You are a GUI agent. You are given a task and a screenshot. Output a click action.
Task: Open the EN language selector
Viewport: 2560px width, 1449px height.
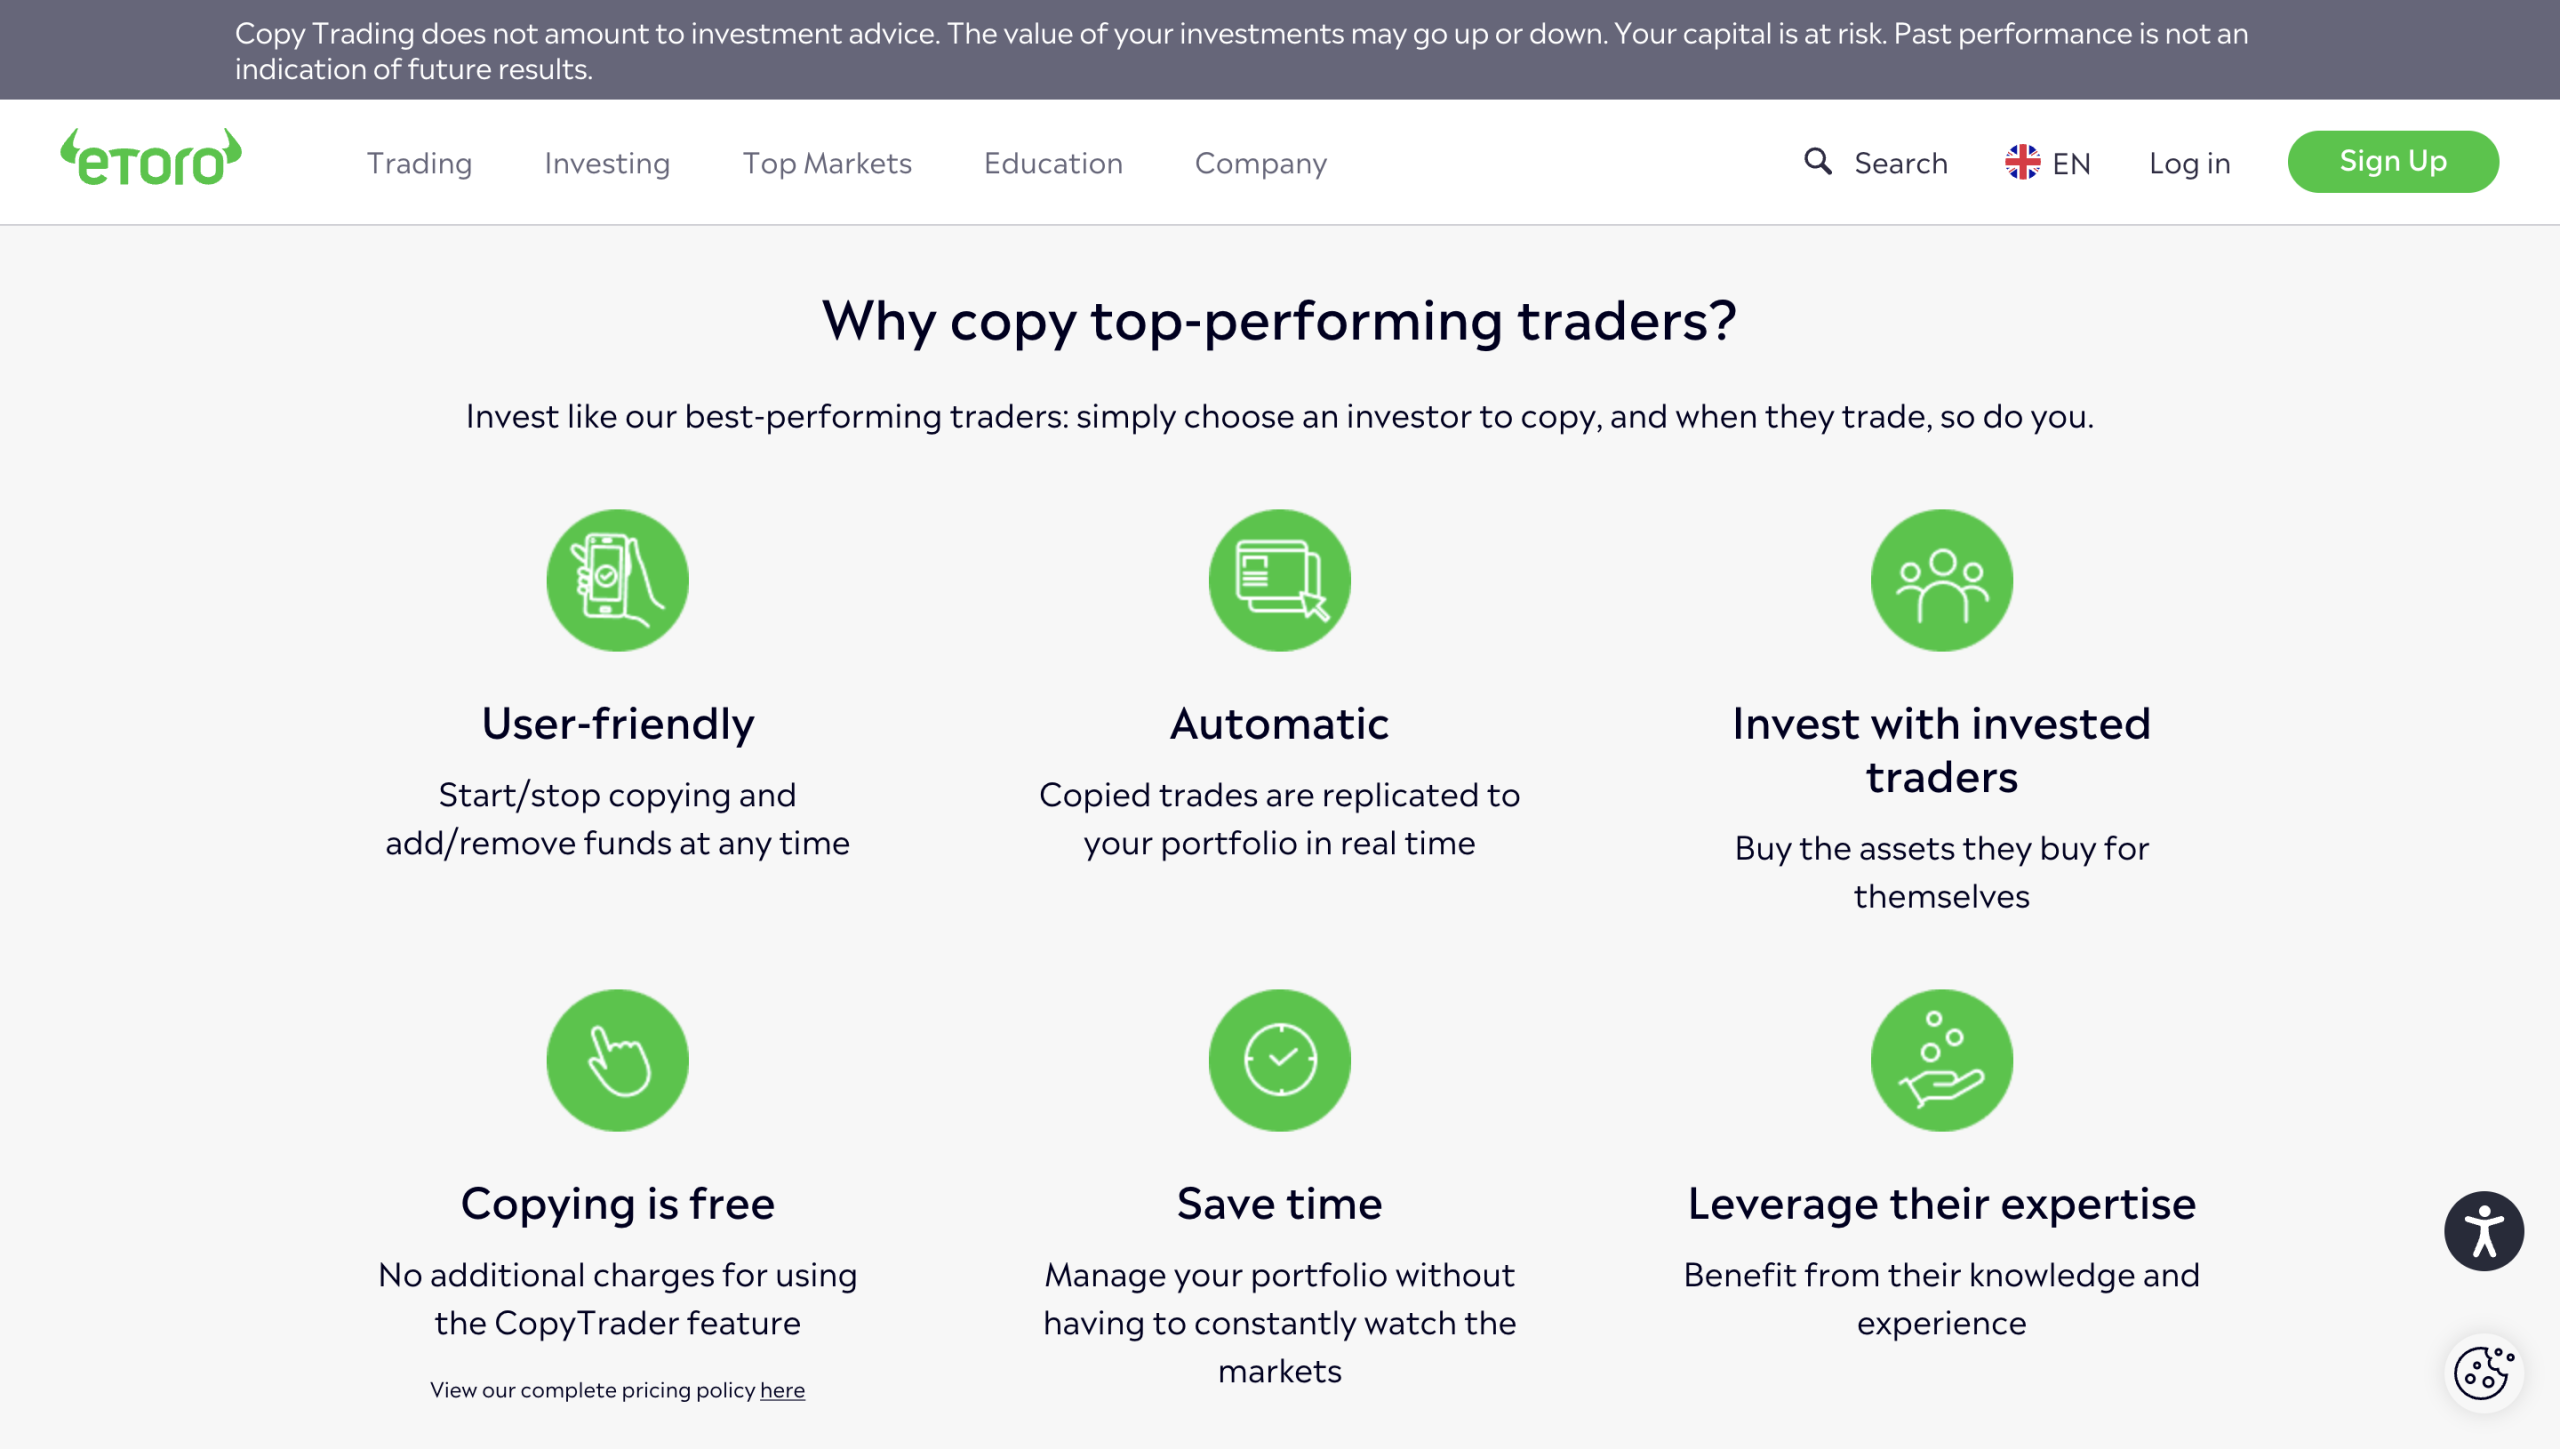pos(2048,163)
